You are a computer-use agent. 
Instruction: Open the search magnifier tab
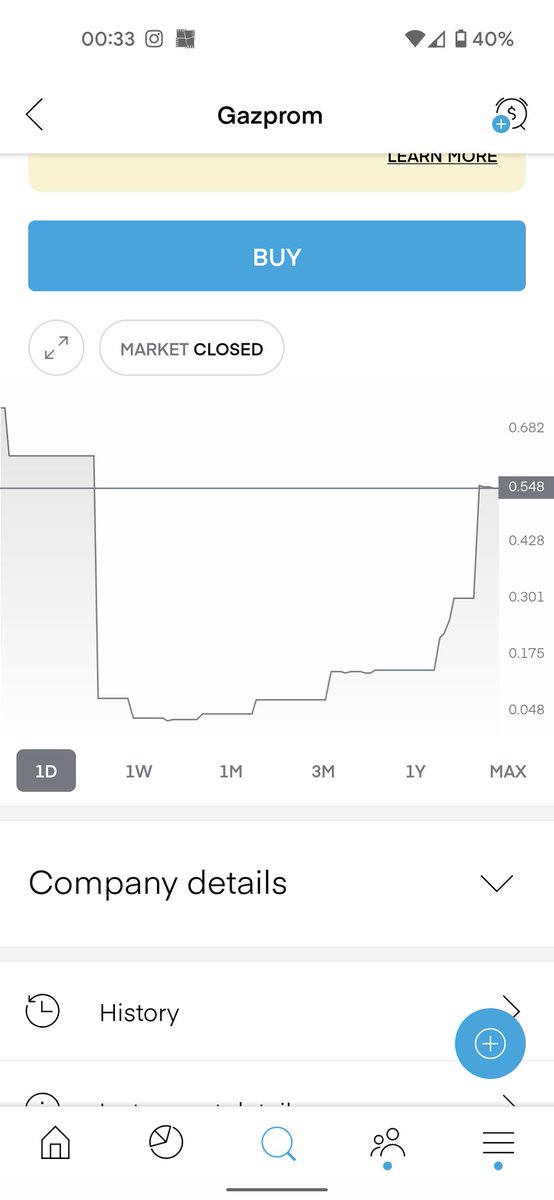tap(278, 1143)
